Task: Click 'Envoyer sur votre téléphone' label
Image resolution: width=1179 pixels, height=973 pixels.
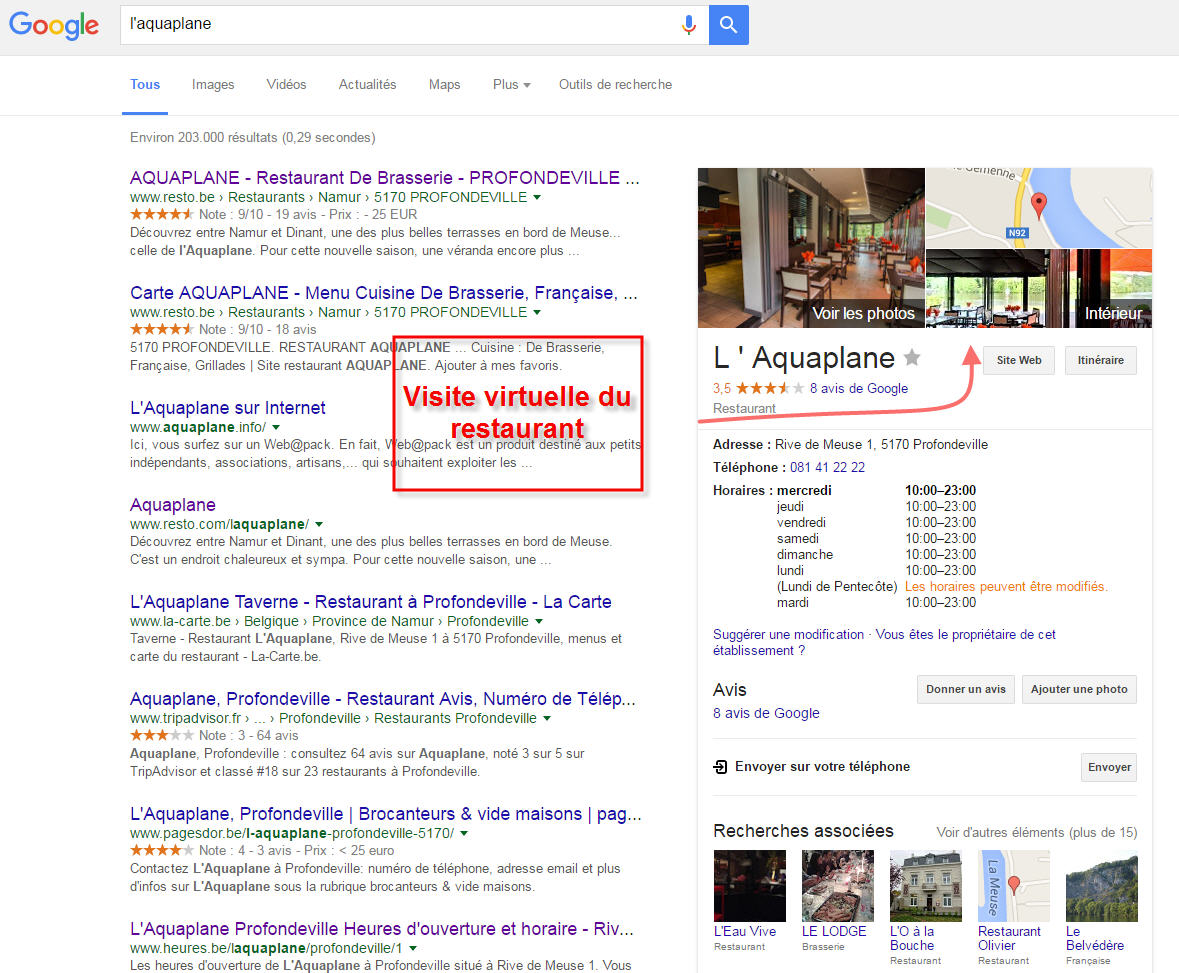Action: click(822, 767)
